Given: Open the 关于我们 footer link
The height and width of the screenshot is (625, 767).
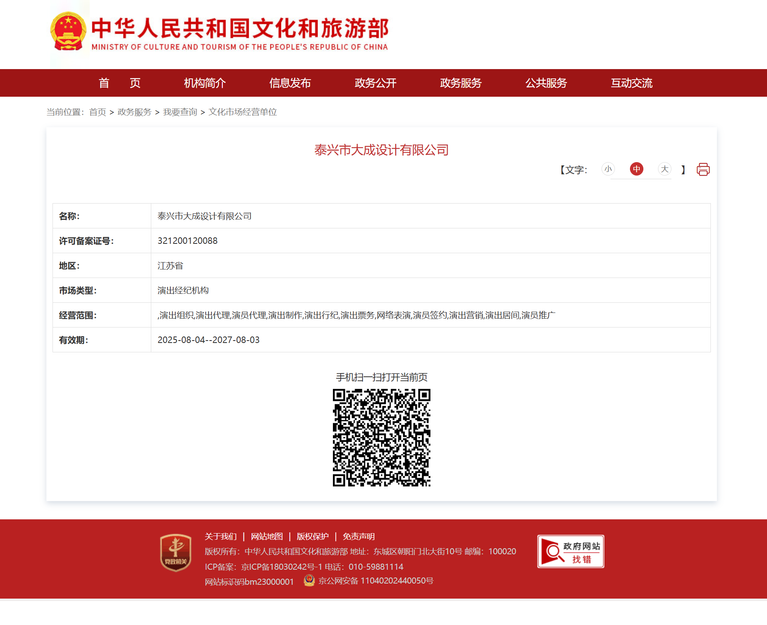Looking at the screenshot, I should [221, 536].
